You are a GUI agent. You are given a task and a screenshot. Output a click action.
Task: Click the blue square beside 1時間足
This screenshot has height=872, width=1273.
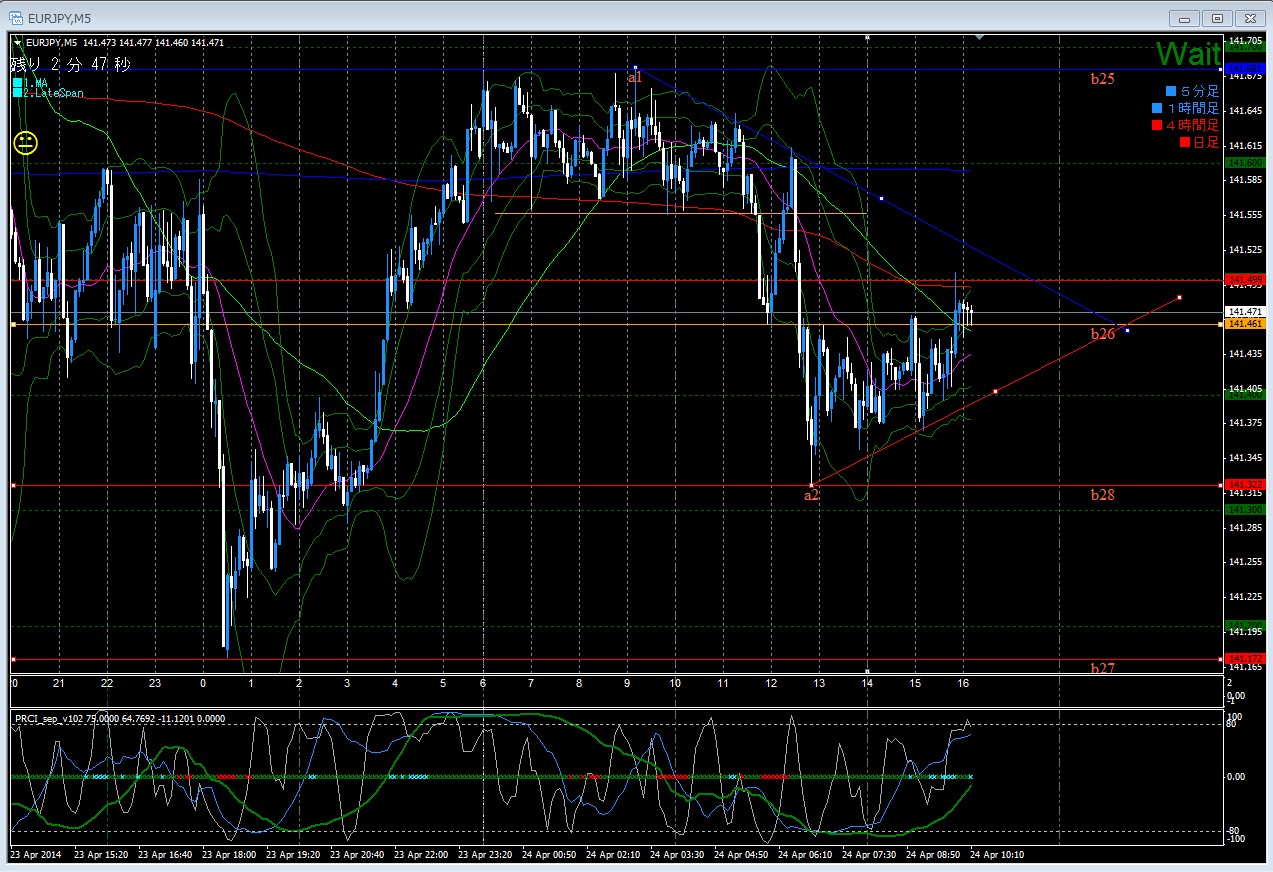coord(1156,108)
